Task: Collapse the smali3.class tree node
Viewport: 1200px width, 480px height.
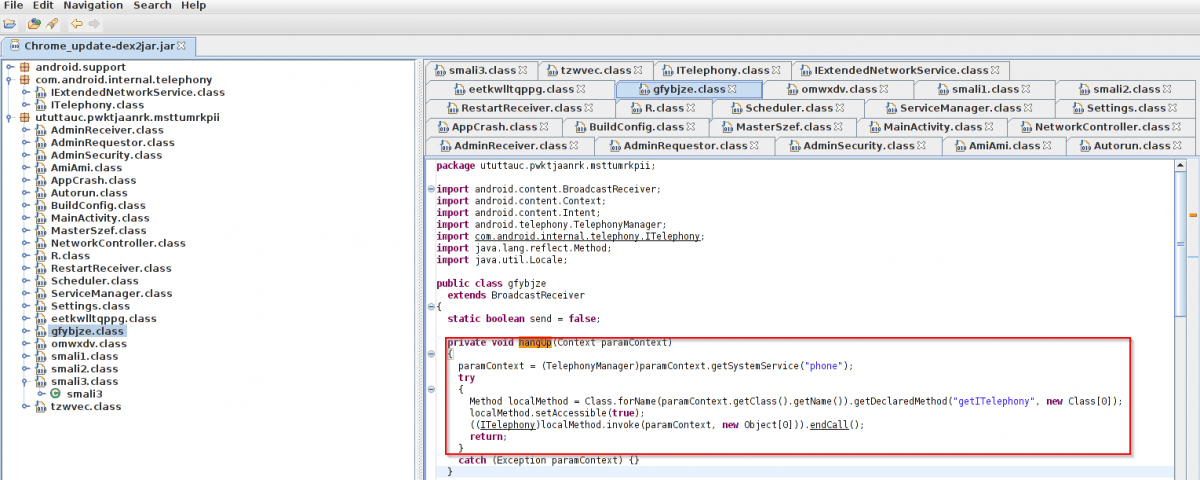Action: [x=26, y=381]
